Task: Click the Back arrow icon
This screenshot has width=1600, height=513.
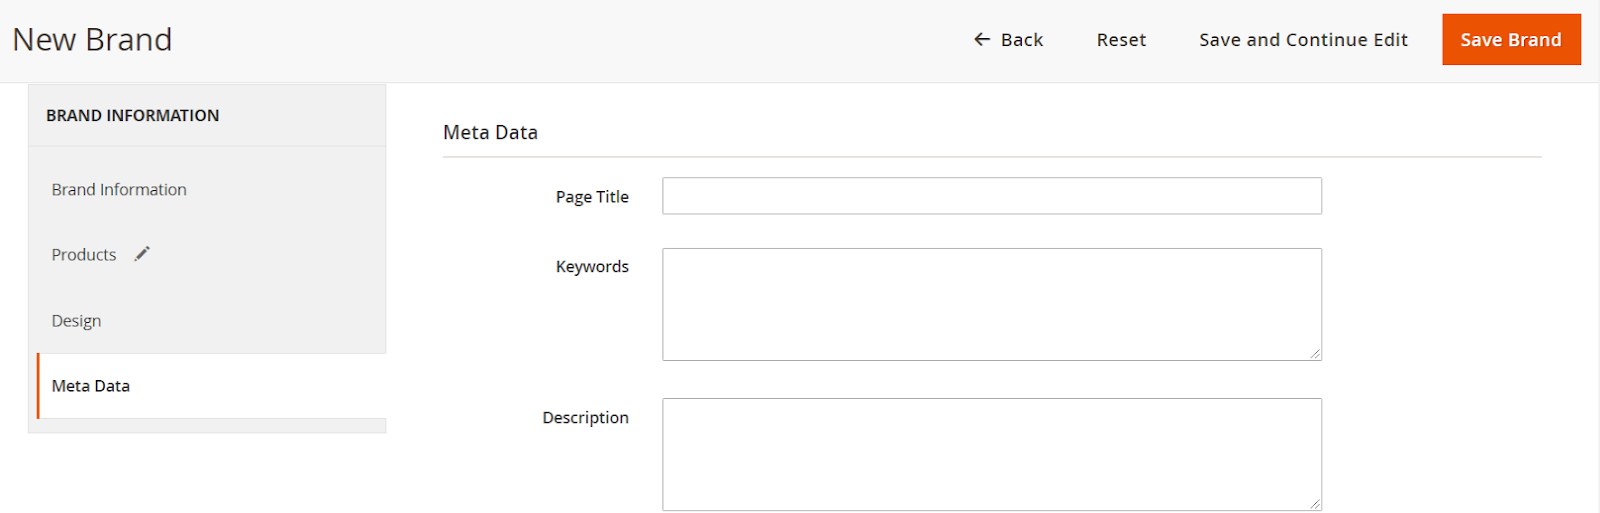Action: (x=981, y=39)
